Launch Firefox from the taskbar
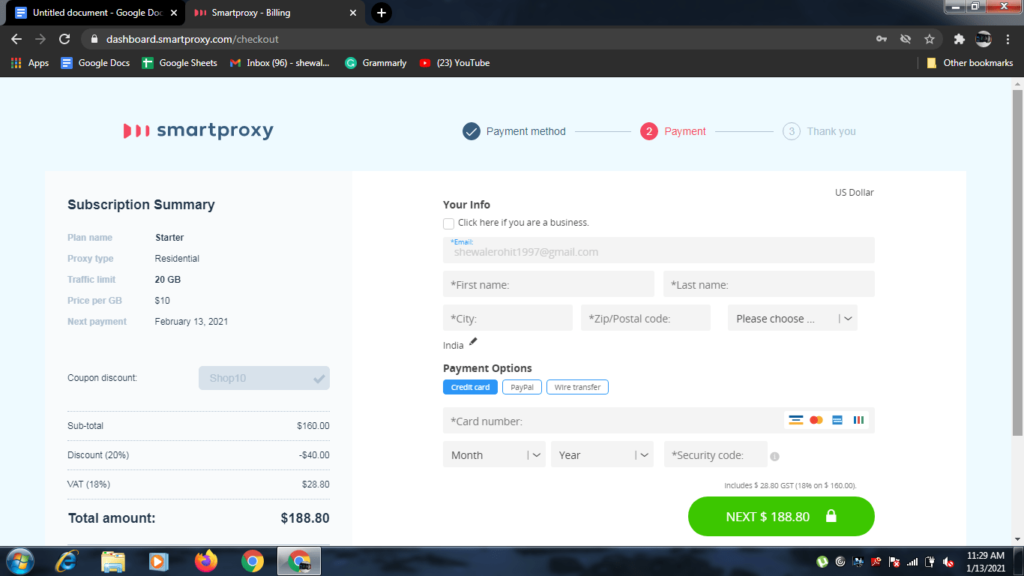This screenshot has width=1024, height=576. click(x=206, y=561)
